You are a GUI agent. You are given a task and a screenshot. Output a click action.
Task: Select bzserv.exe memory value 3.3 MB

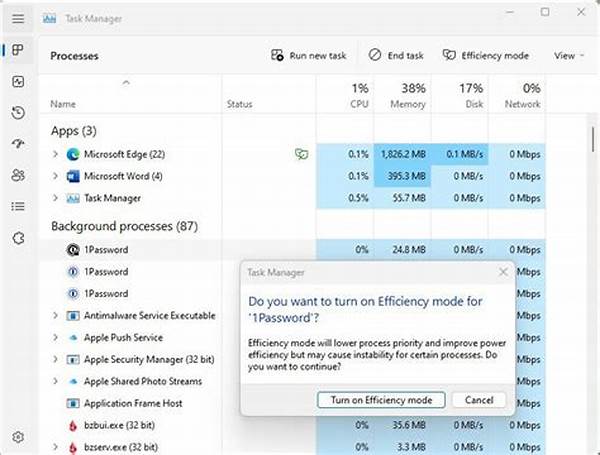click(x=412, y=447)
